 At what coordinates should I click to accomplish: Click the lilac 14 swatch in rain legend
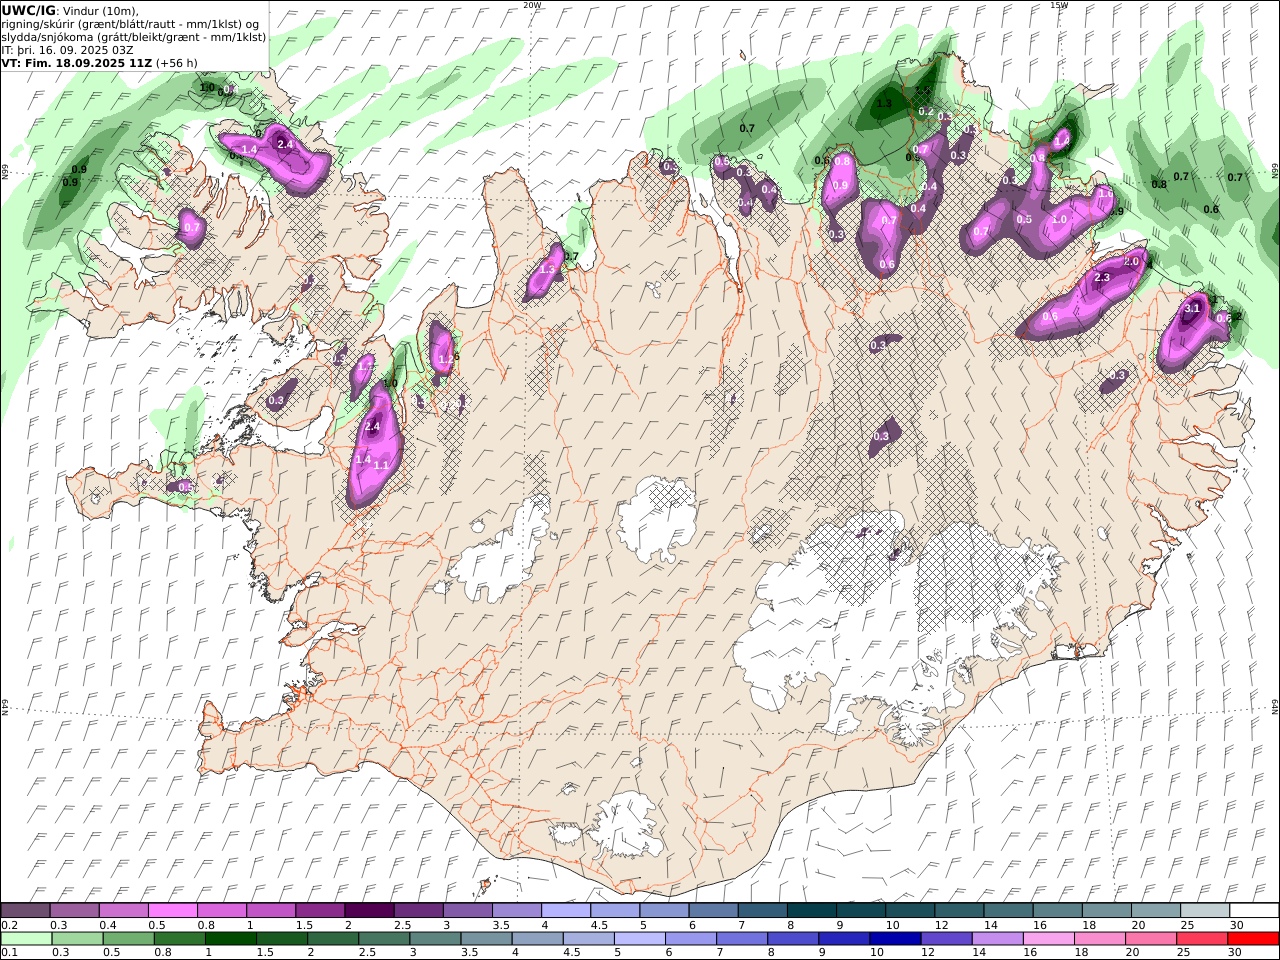click(998, 939)
